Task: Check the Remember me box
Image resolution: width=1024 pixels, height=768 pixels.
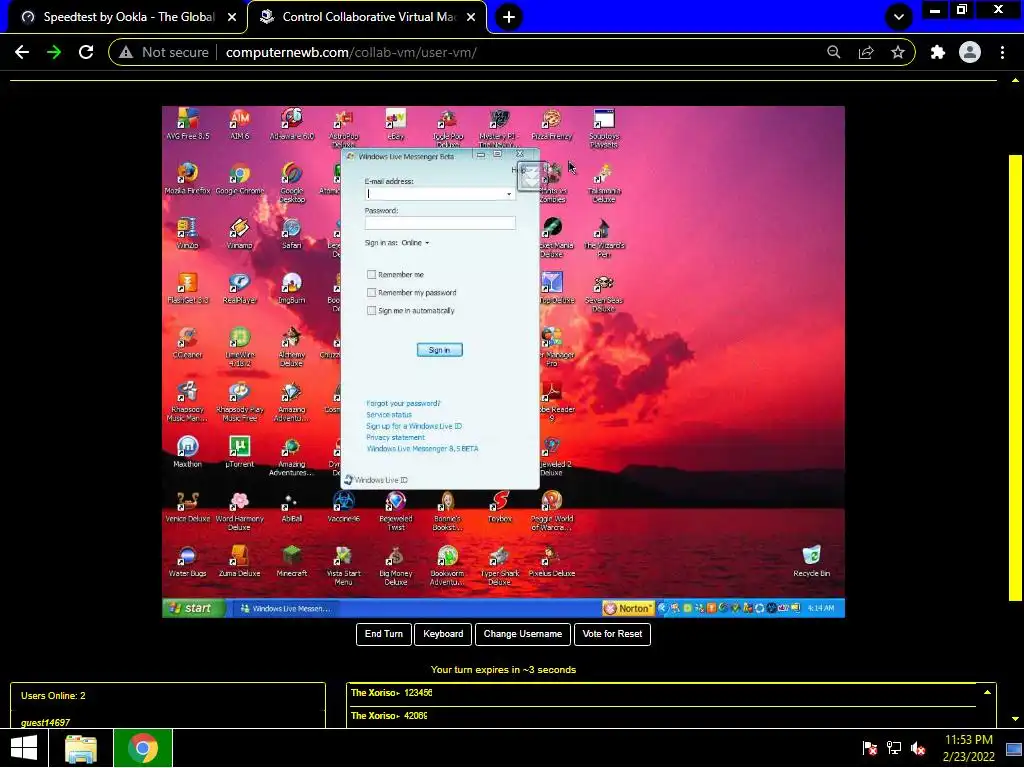Action: click(372, 274)
